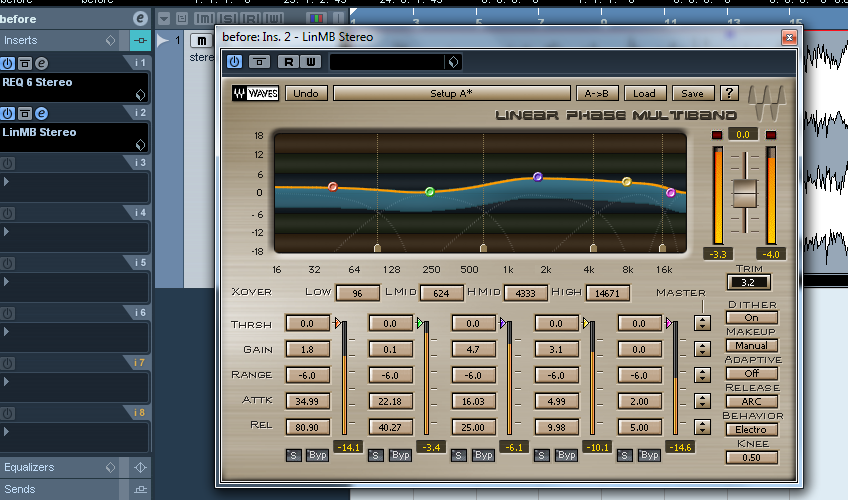The height and width of the screenshot is (500, 848).
Task: Click the Waves logo
Action: (255, 94)
